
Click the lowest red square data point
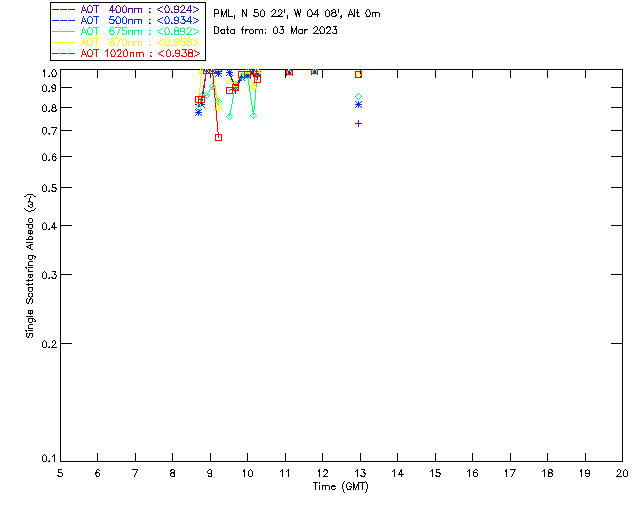218,137
